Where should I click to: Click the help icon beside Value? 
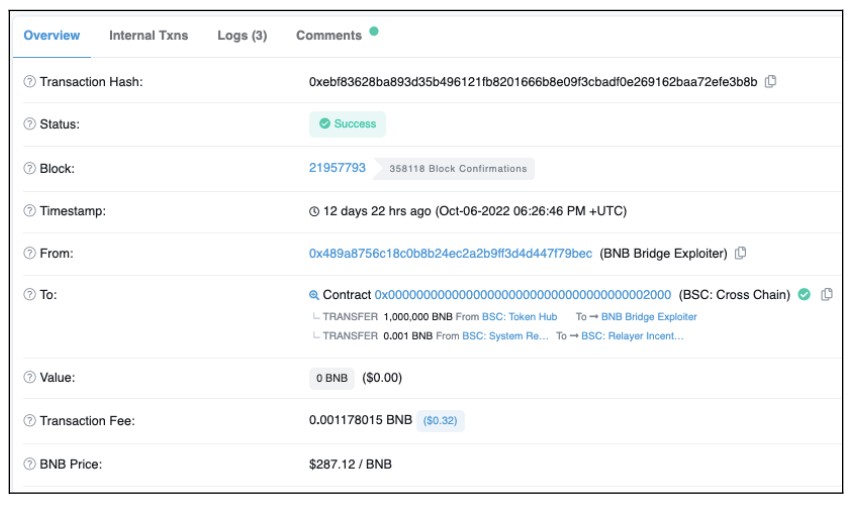30,377
